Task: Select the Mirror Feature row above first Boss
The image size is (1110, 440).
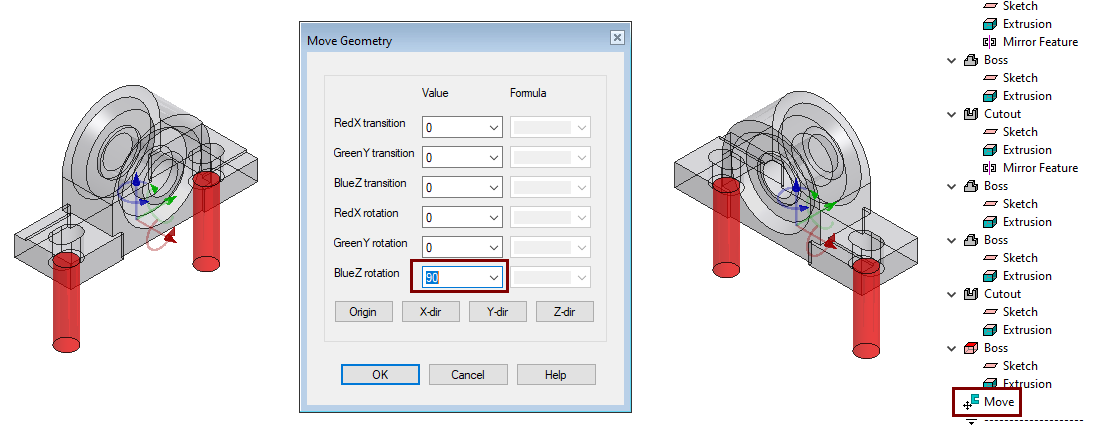Action: pyautogui.click(x=1031, y=42)
